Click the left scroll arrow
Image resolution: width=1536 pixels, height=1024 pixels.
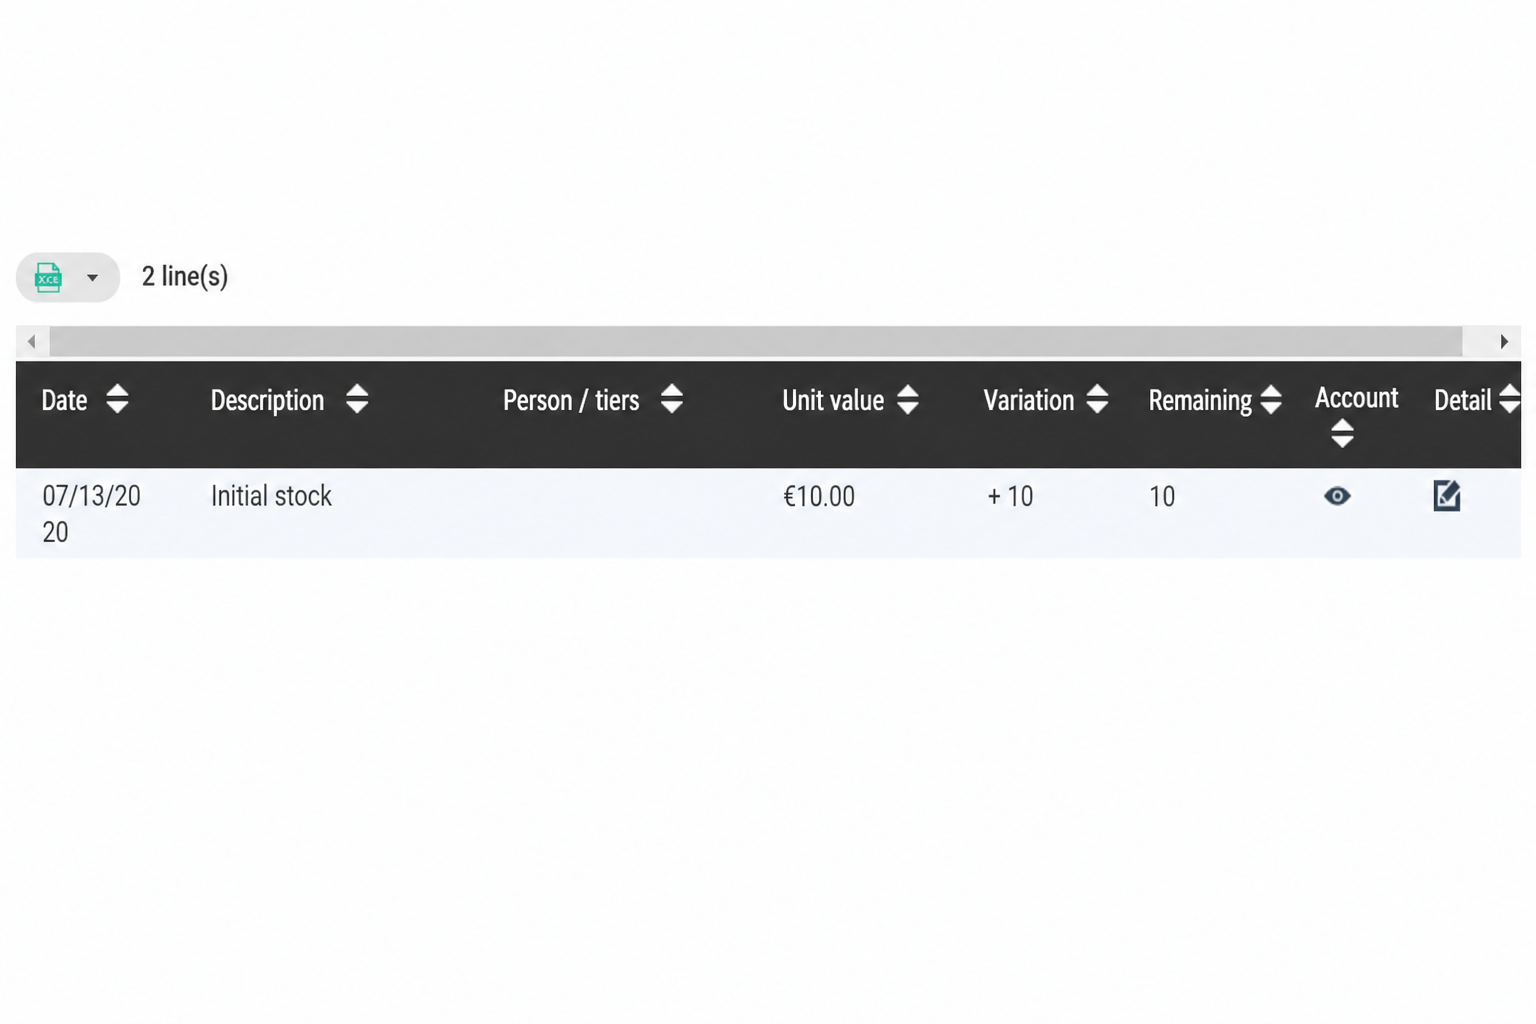point(32,342)
